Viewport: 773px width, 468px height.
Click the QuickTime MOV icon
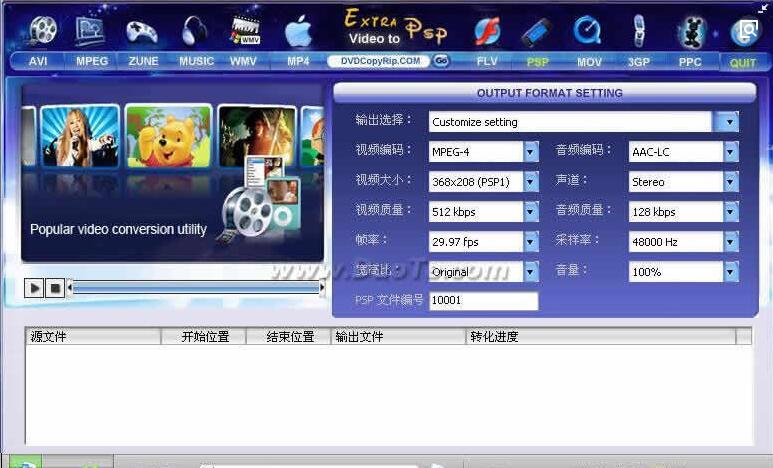[587, 30]
